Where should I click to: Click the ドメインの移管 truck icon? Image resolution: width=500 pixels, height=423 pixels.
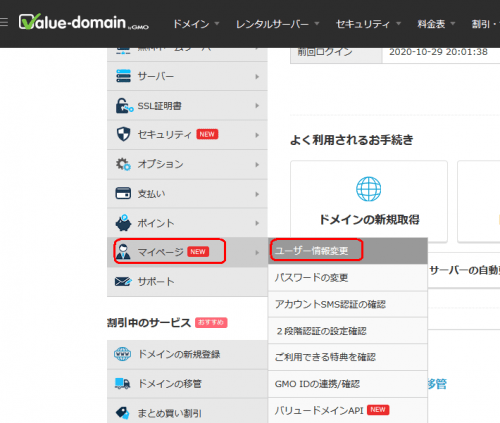click(x=122, y=384)
